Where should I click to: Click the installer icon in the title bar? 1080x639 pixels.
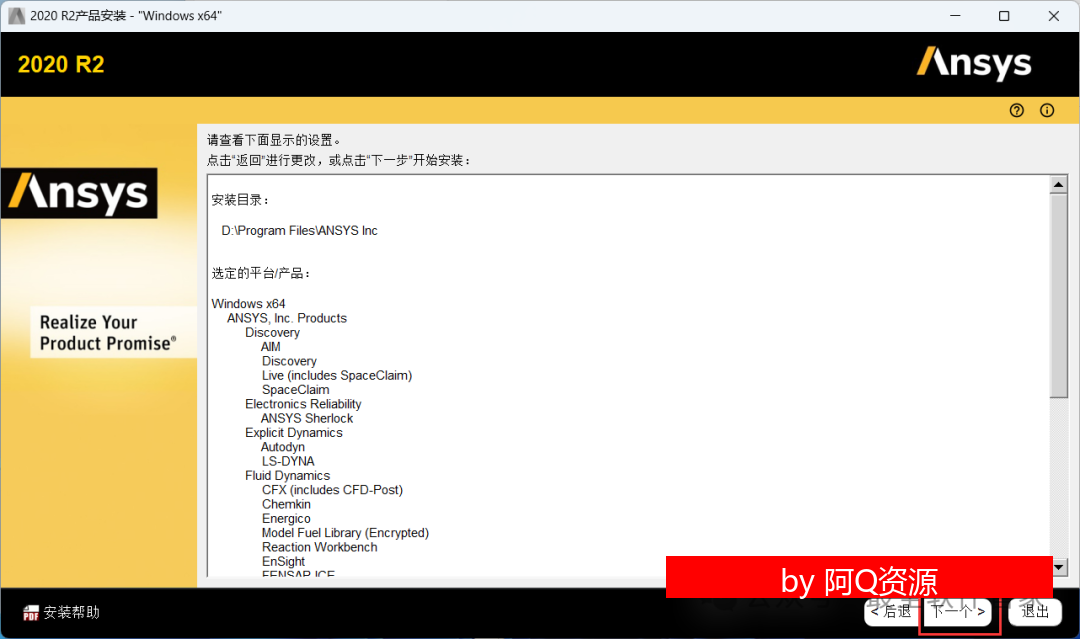pos(16,16)
